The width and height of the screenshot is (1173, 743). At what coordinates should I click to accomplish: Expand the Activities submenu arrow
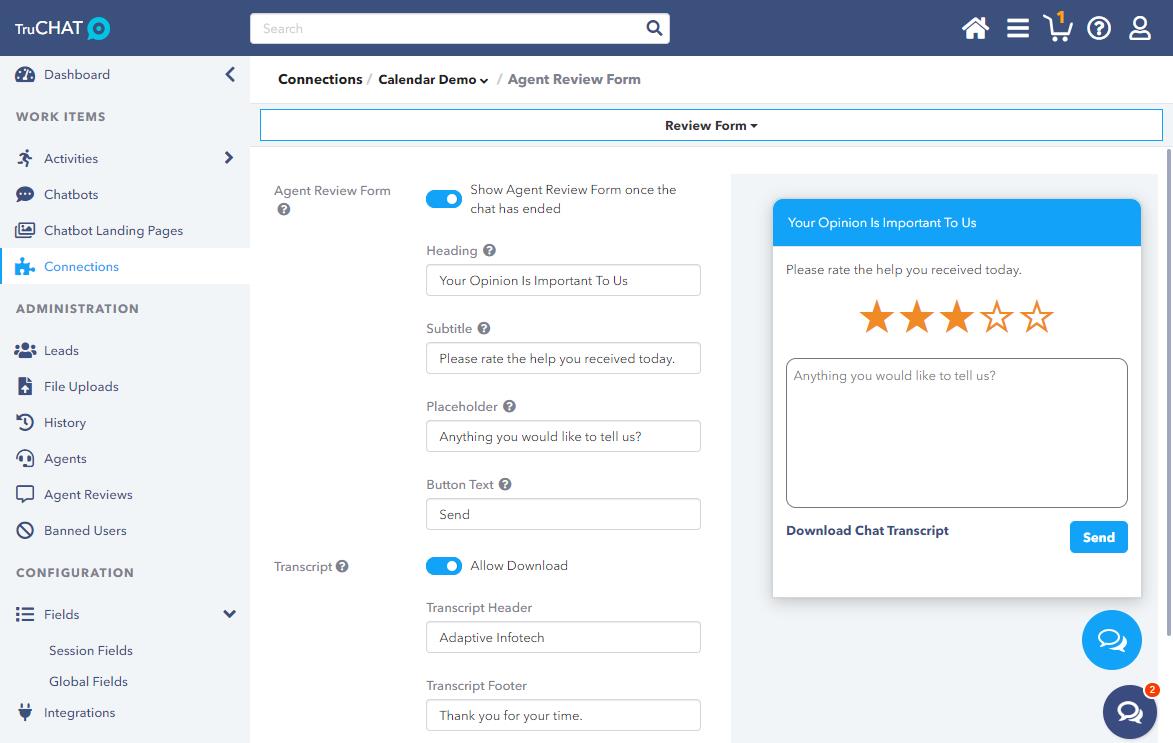[229, 158]
